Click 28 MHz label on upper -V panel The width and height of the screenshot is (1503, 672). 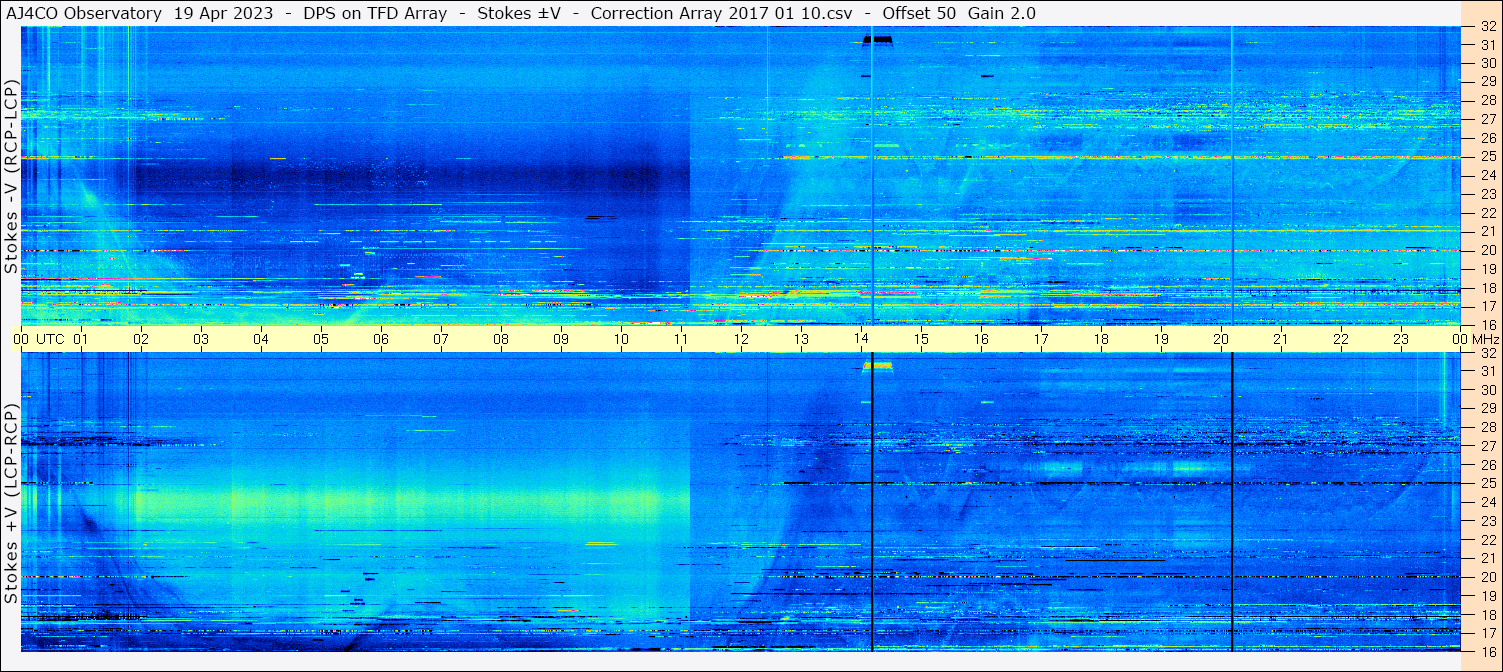tap(1488, 101)
